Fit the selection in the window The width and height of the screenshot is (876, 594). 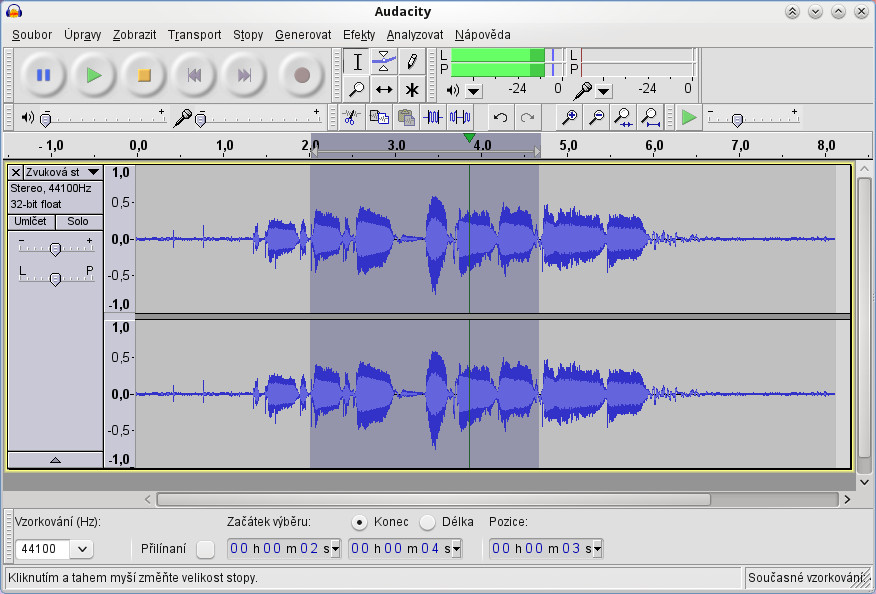pyautogui.click(x=623, y=117)
